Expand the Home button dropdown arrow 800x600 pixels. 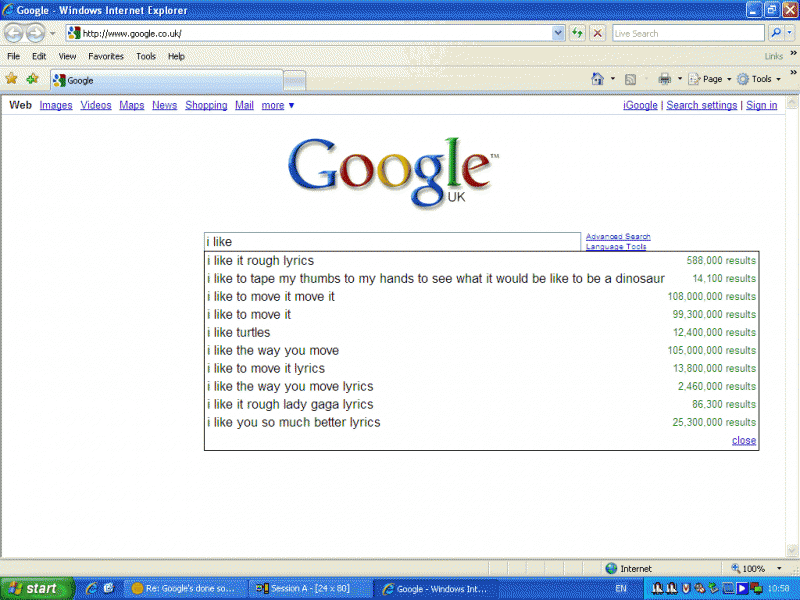(x=613, y=79)
